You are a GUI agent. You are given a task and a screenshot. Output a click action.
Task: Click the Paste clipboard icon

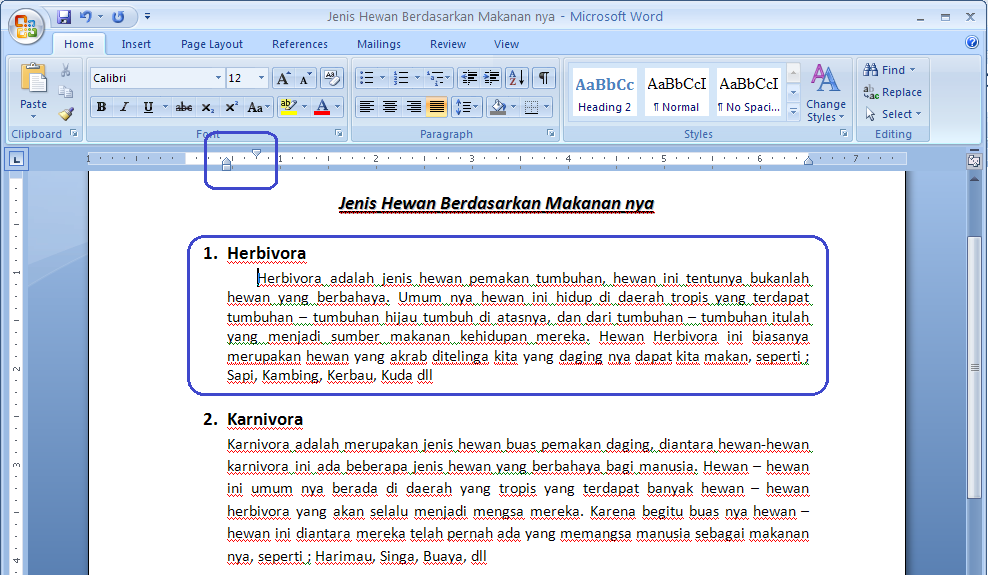click(x=33, y=79)
